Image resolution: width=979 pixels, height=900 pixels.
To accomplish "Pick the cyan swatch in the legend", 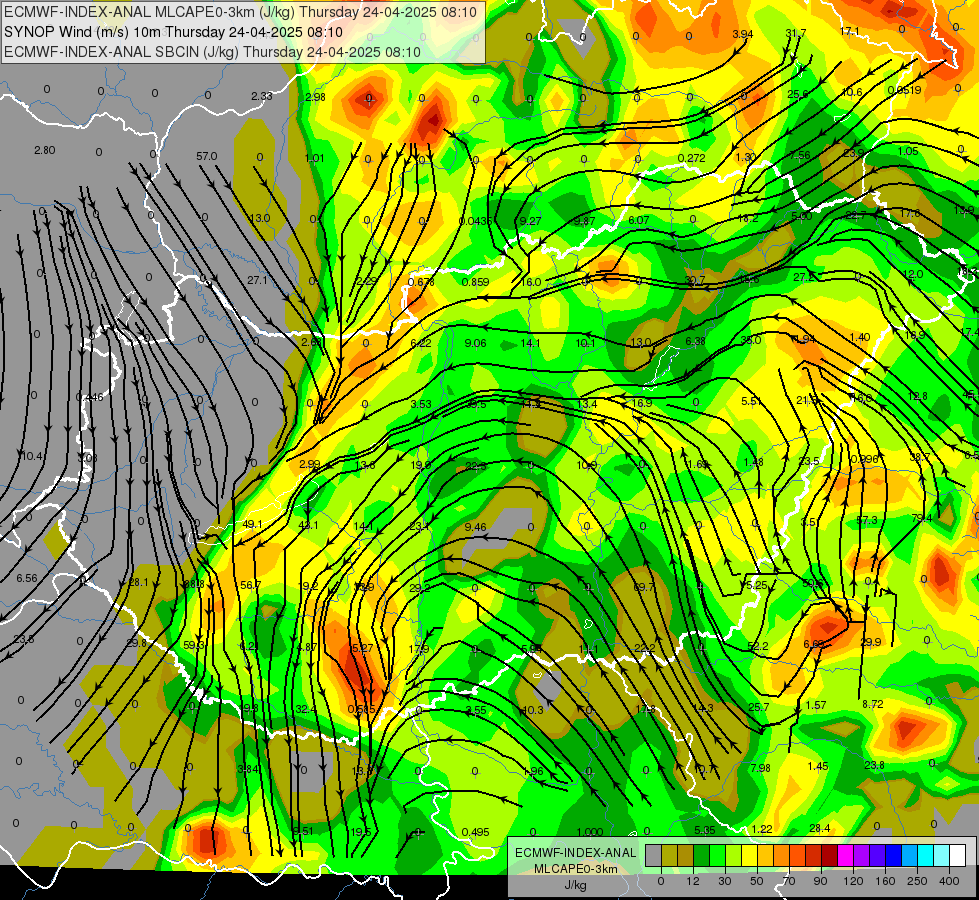I will (927, 855).
